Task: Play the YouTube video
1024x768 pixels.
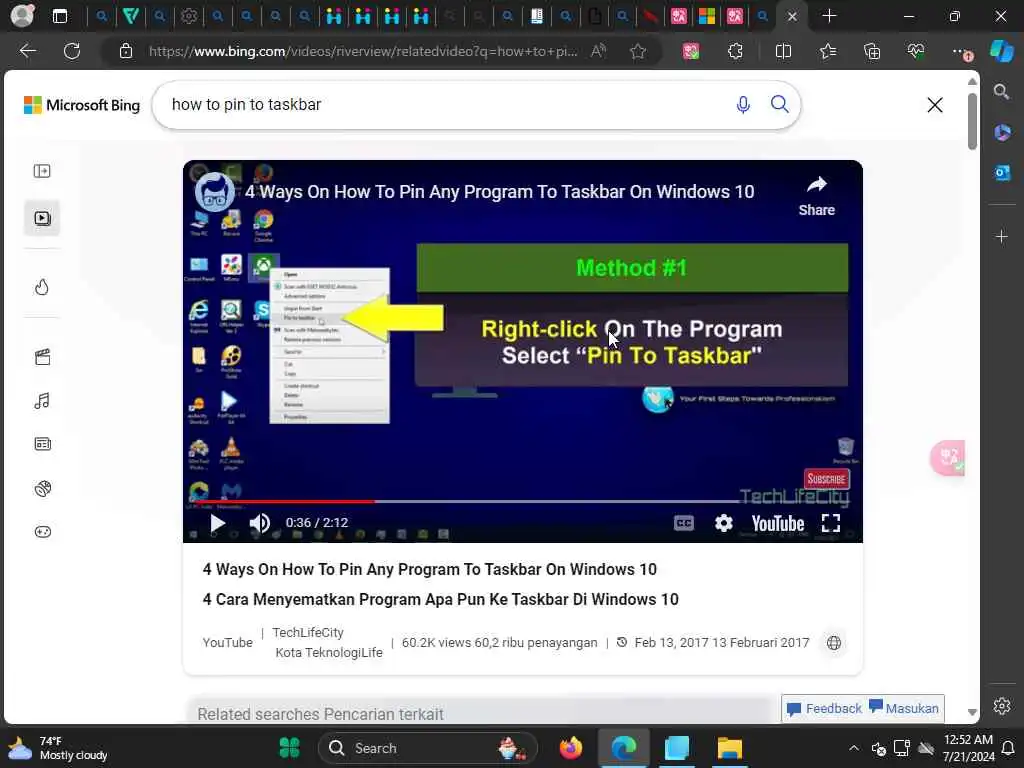Action: [x=217, y=523]
